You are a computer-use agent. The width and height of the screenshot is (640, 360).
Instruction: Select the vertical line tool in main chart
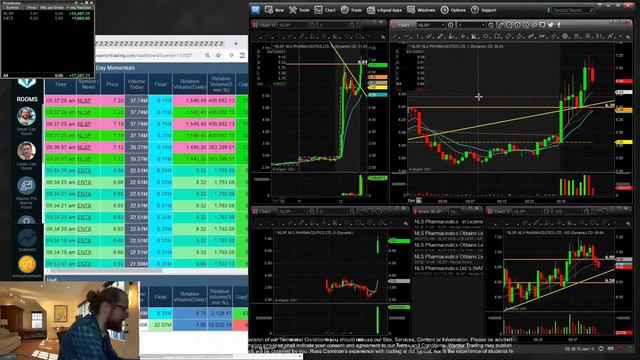pyautogui.click(x=418, y=36)
